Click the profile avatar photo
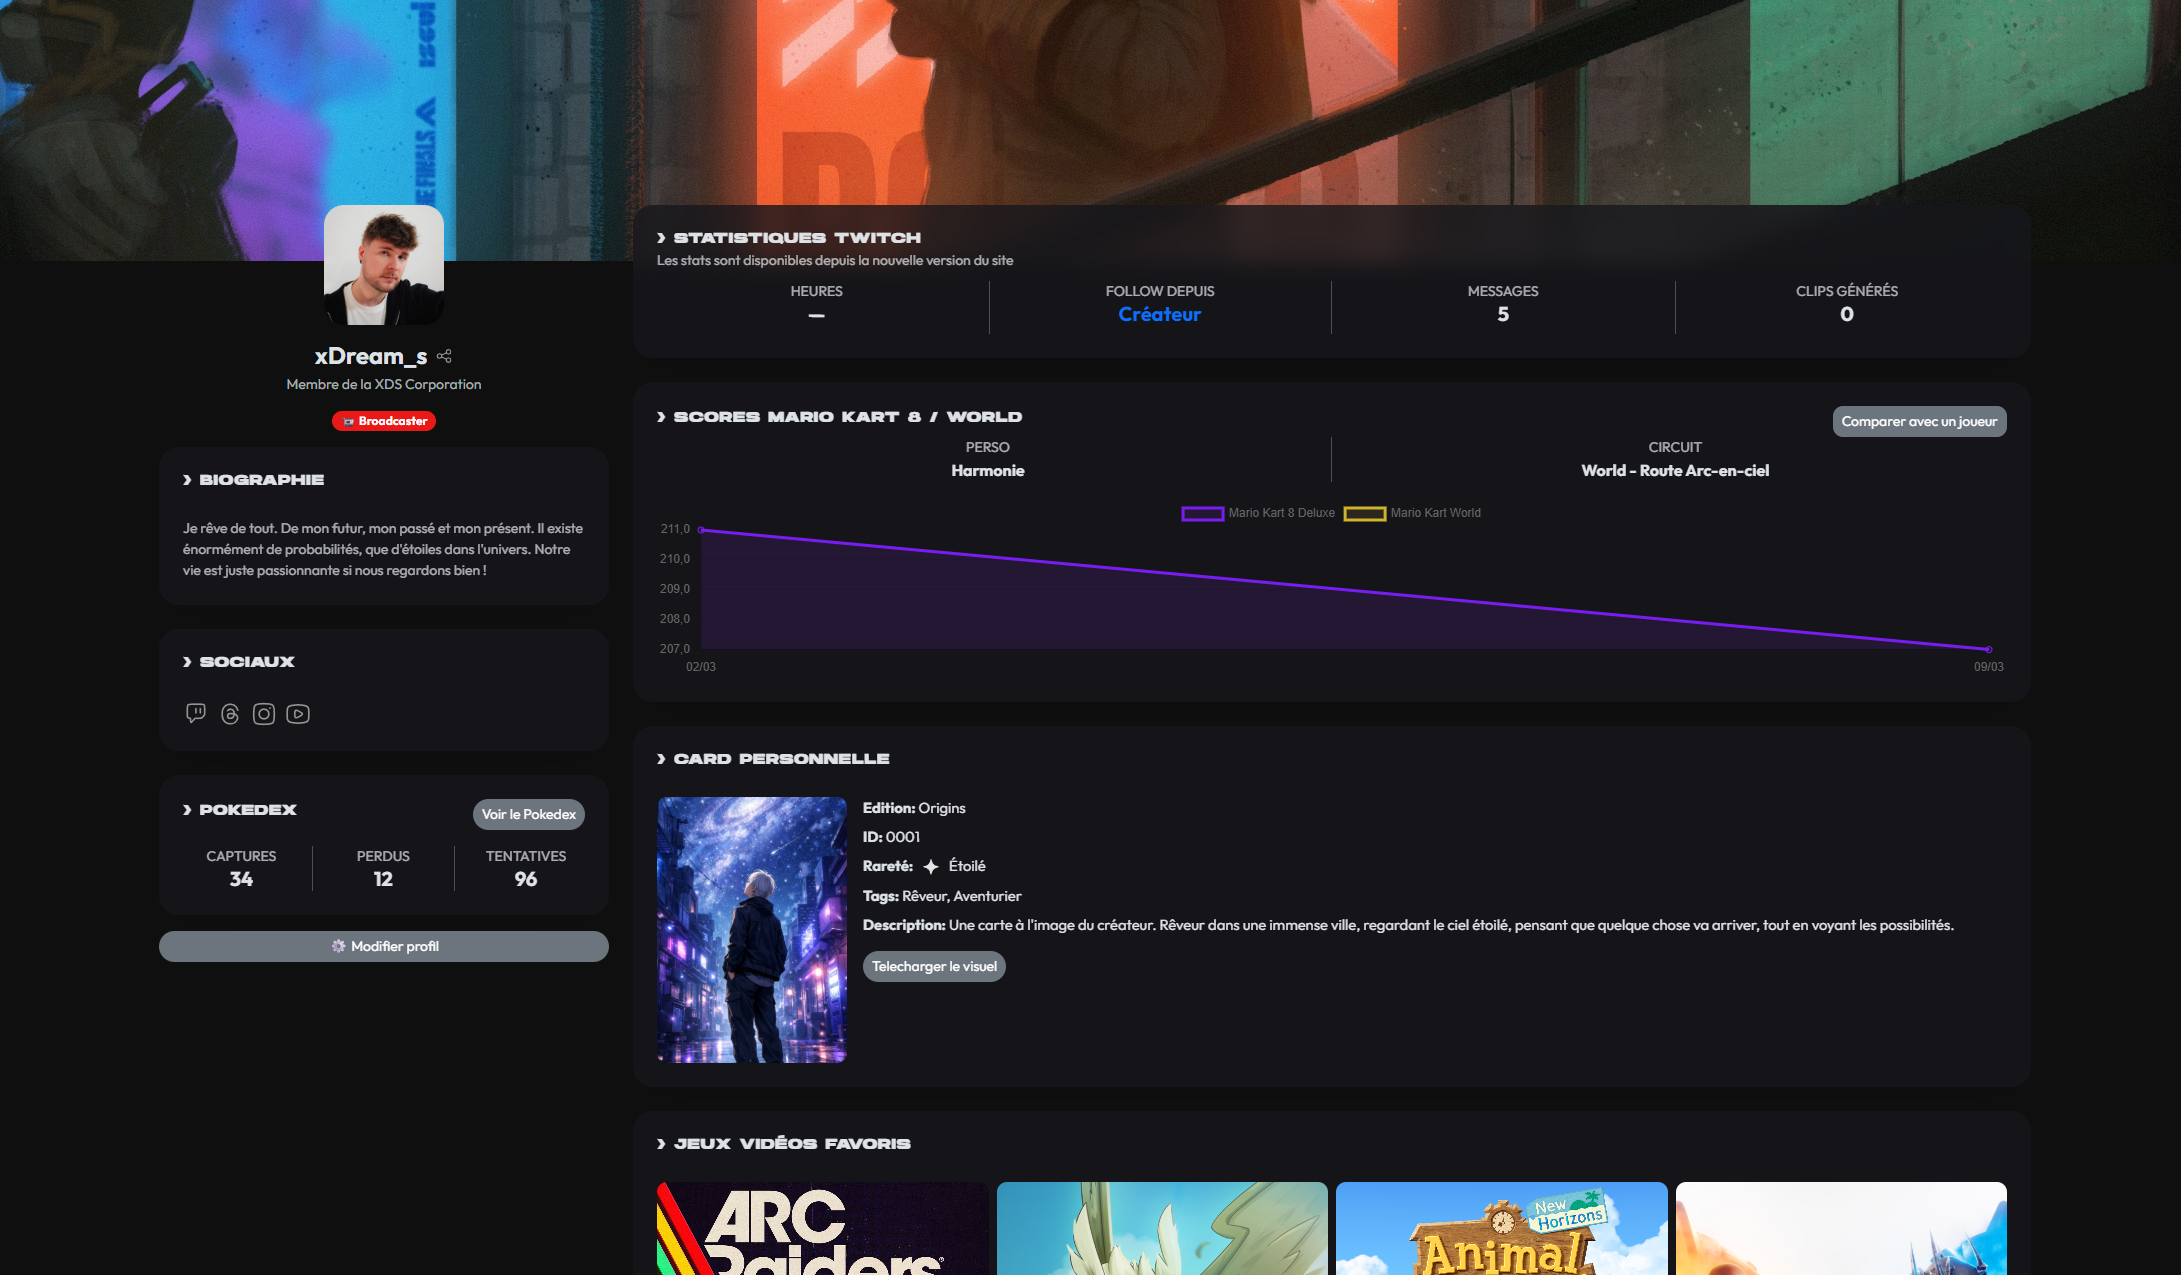This screenshot has width=2181, height=1275. (x=384, y=265)
